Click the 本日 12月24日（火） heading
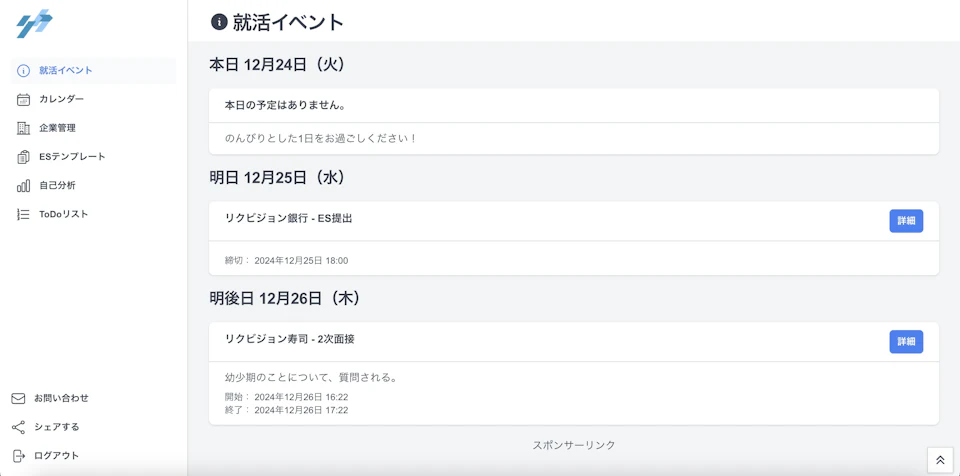The image size is (960, 476). point(277,65)
